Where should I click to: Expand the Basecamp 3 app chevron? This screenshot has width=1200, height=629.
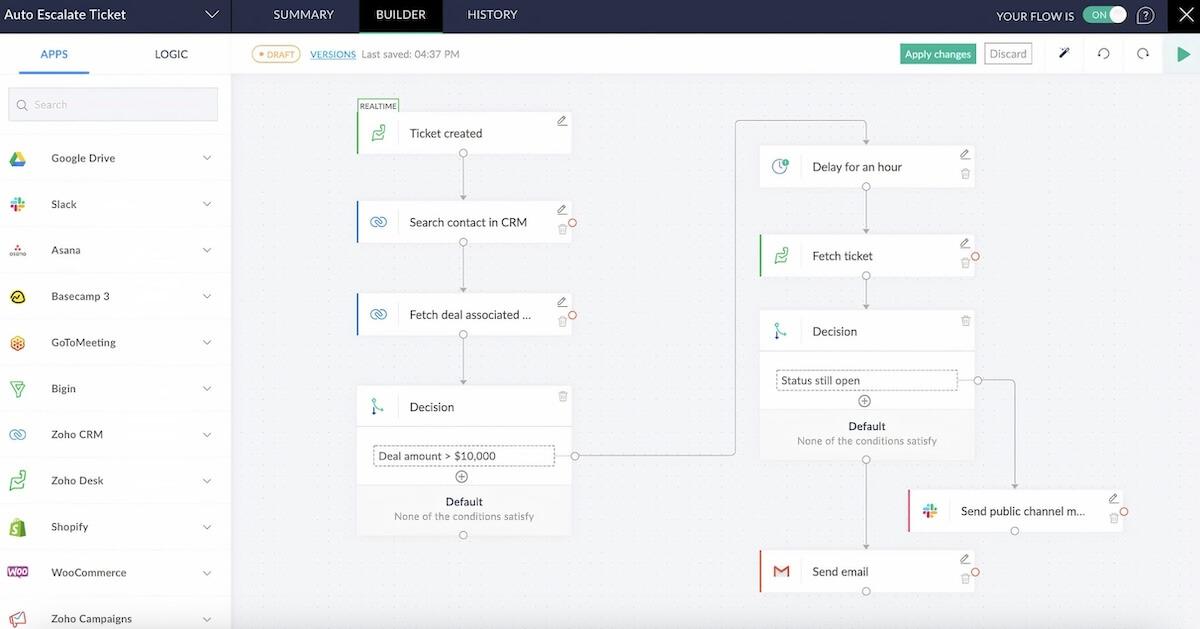pyautogui.click(x=207, y=296)
